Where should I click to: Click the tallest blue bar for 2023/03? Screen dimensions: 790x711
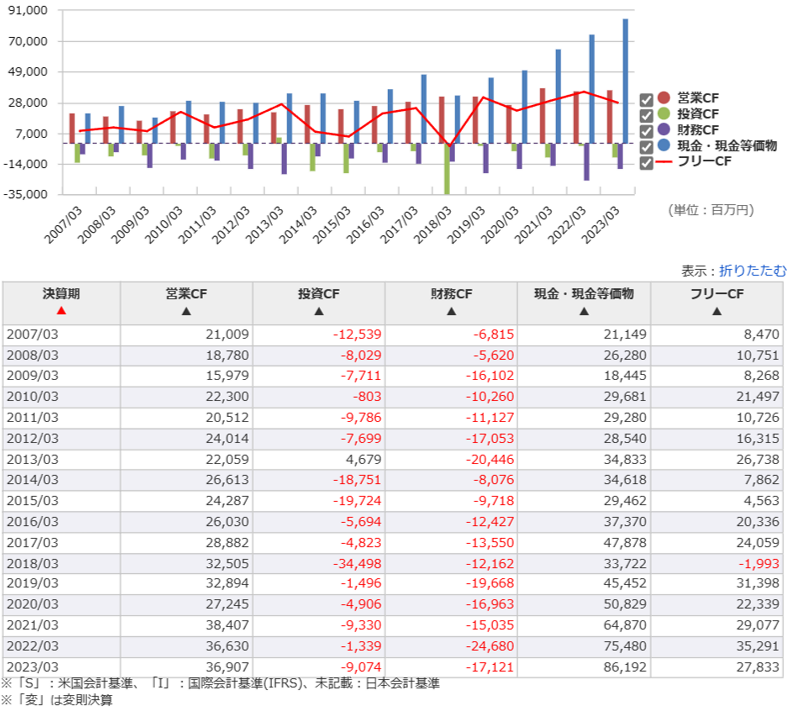625,80
